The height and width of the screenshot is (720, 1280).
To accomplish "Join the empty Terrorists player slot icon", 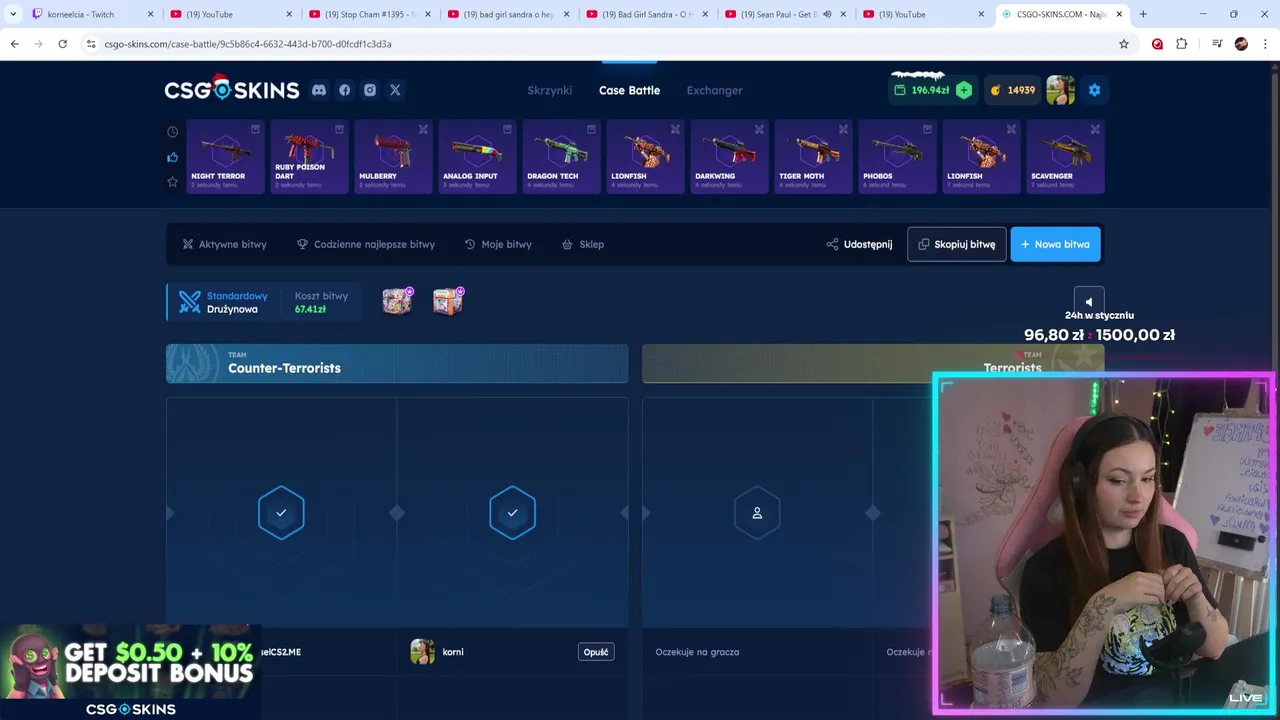I will pos(757,513).
